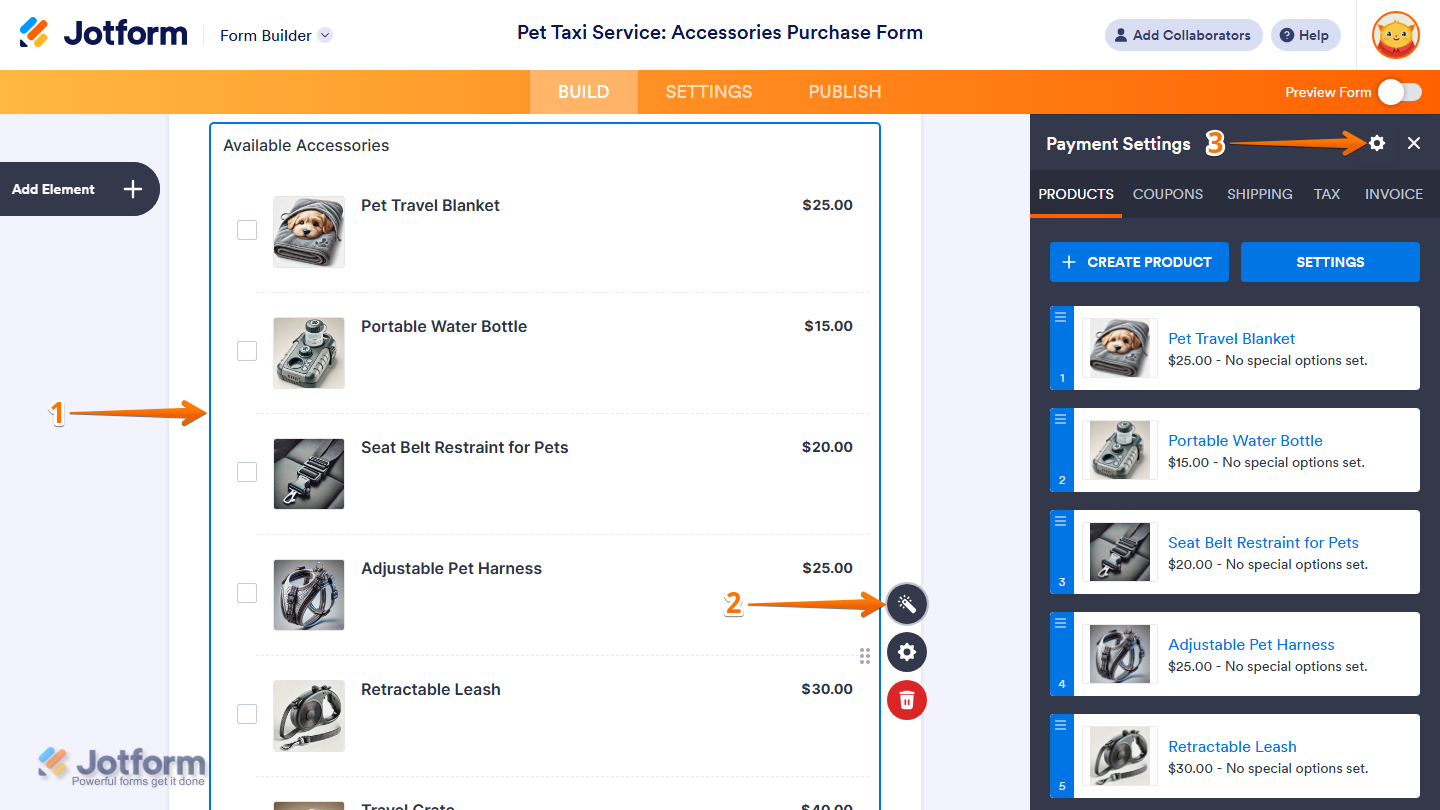Click the element drag dots handle
The image size is (1440, 810).
click(864, 656)
